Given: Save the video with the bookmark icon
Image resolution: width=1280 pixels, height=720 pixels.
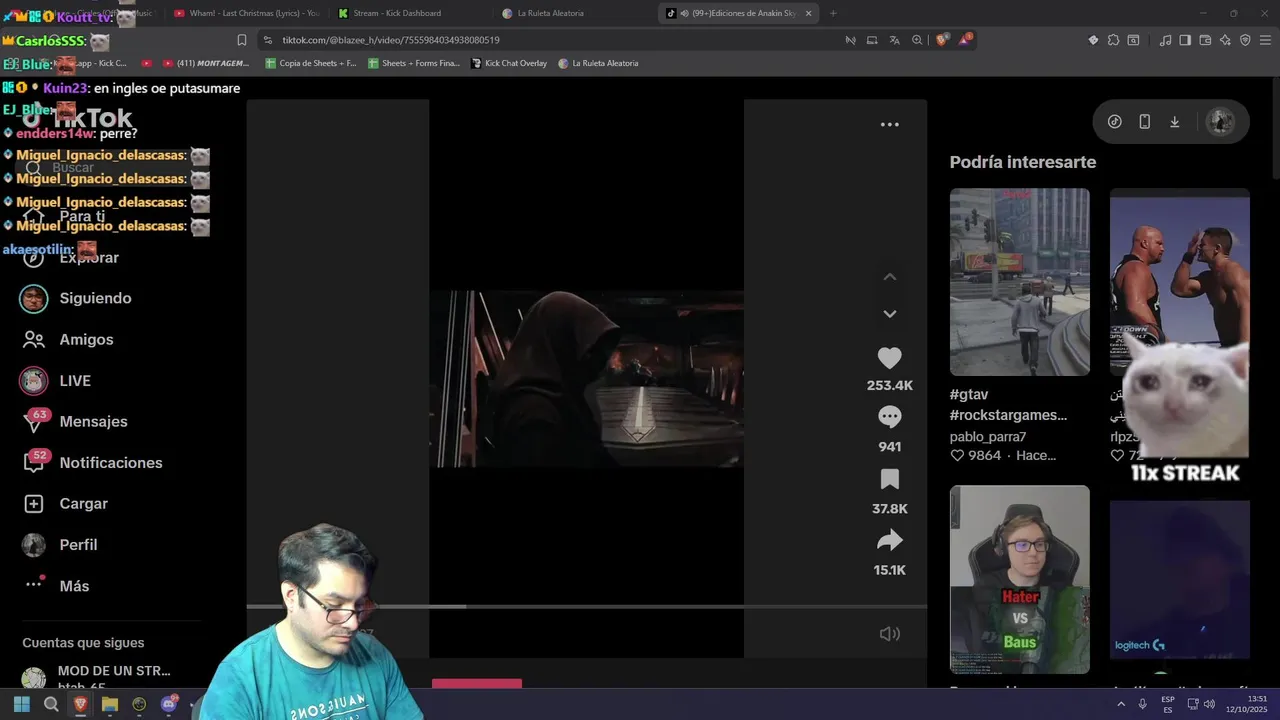Looking at the screenshot, I should pos(889,479).
